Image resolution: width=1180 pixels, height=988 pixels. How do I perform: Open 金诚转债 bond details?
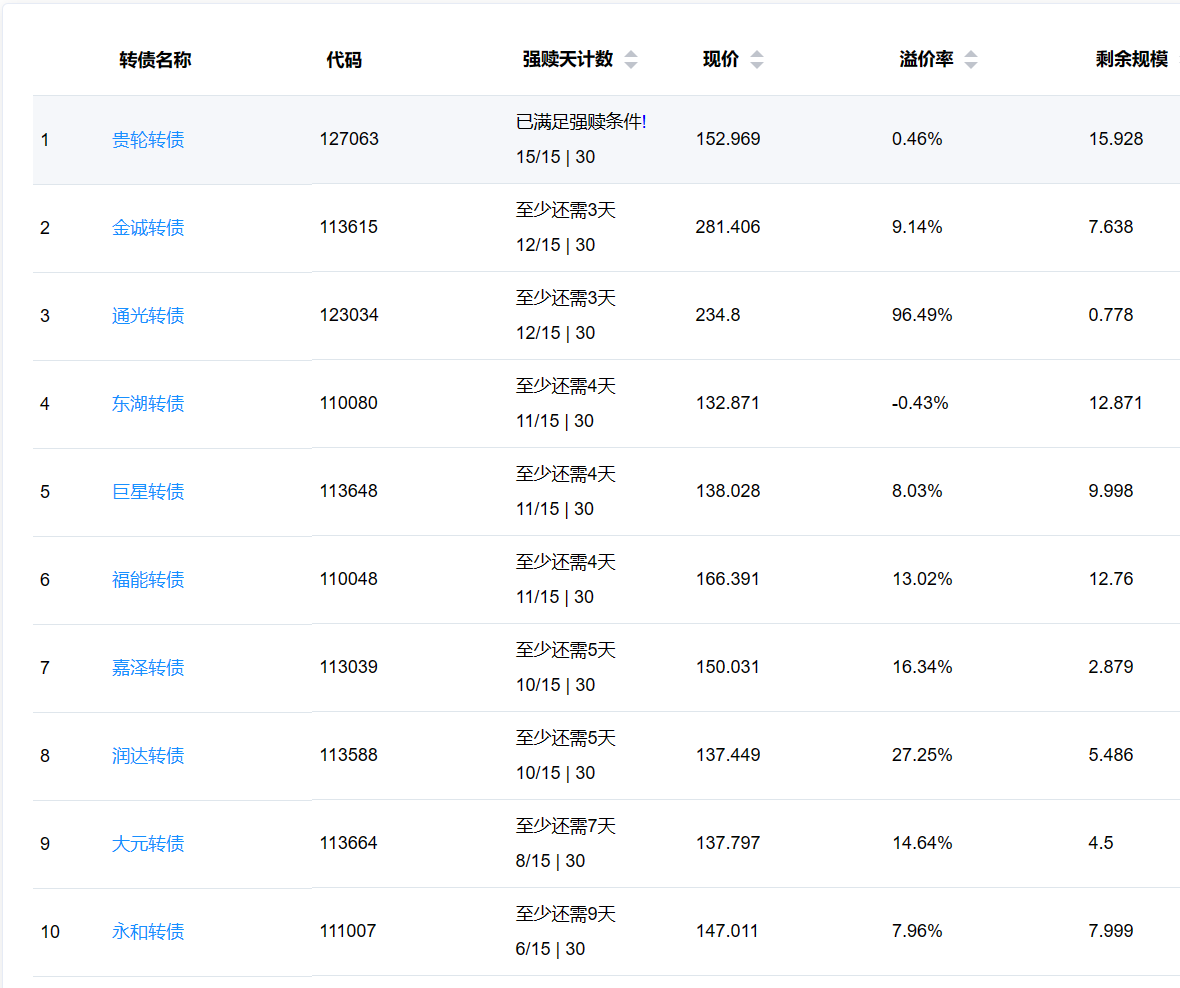tap(148, 228)
